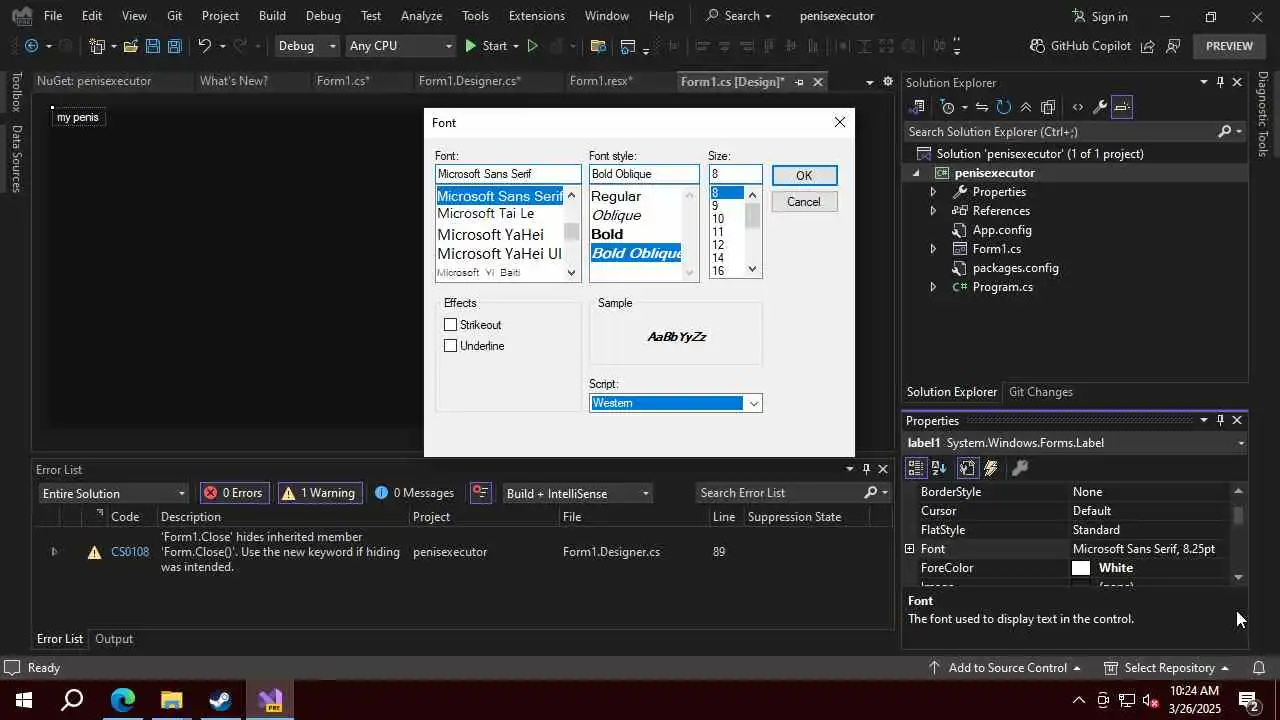The height and width of the screenshot is (720, 1280).
Task: Expand References node in Solution Explorer
Action: pos(933,210)
